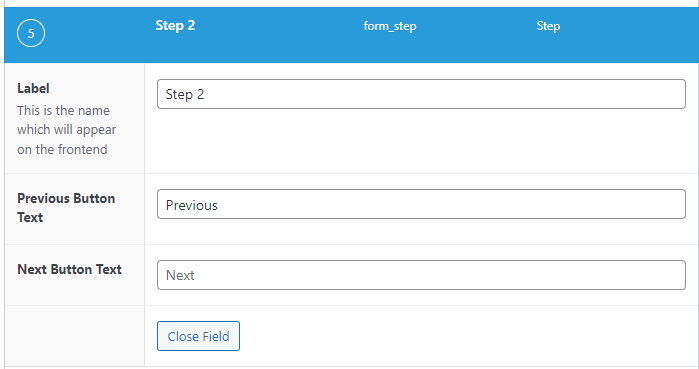Click the bold Label caption text

(x=33, y=88)
